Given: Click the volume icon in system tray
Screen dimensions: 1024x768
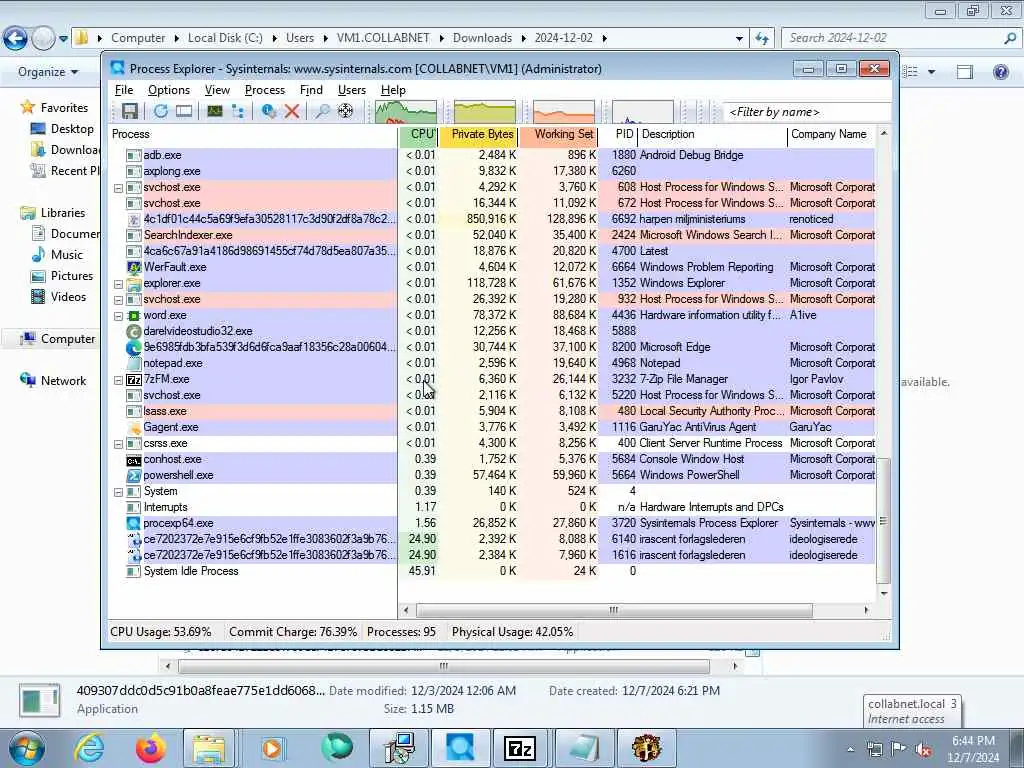Looking at the screenshot, I should (x=923, y=749).
